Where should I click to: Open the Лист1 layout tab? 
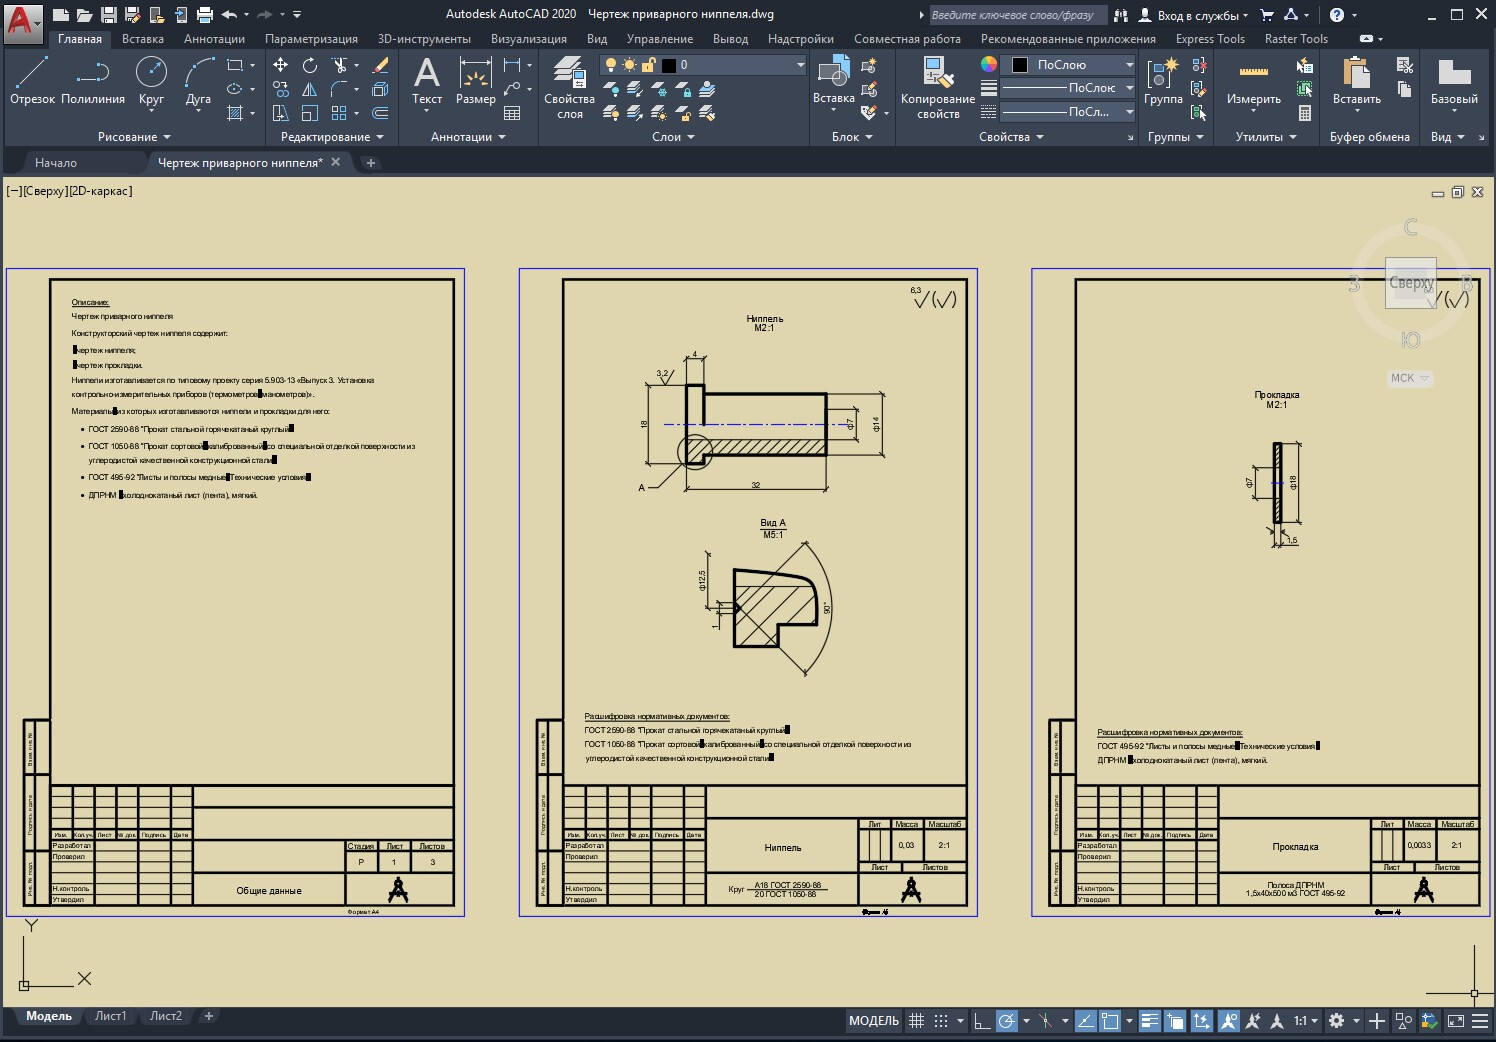coord(110,1016)
